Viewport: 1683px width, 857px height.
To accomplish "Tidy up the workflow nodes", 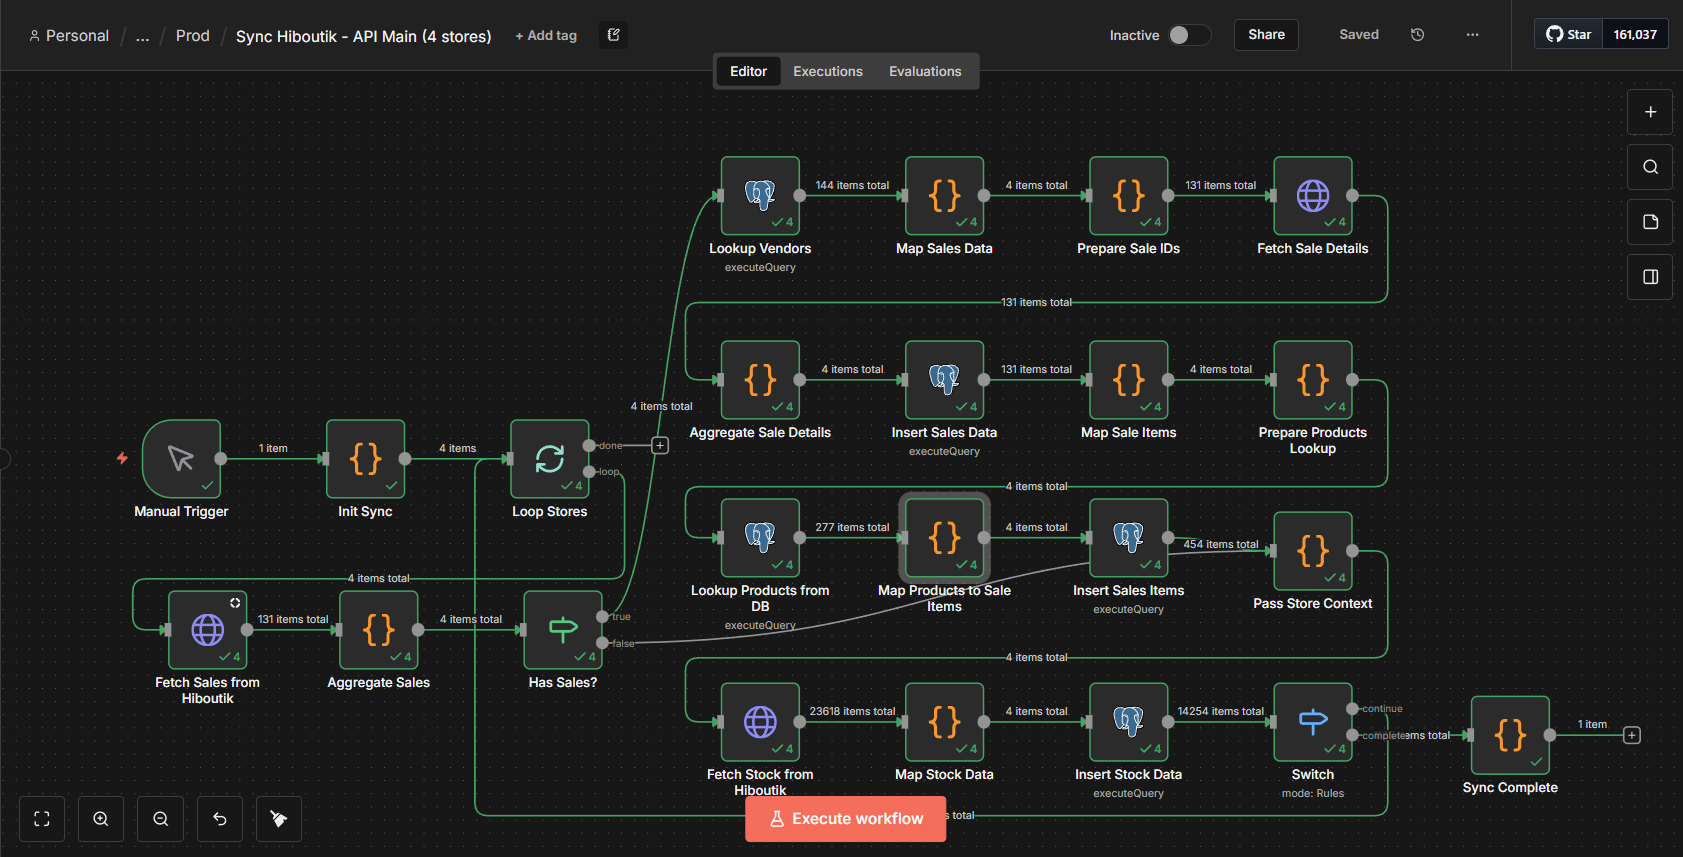I will pyautogui.click(x=279, y=819).
